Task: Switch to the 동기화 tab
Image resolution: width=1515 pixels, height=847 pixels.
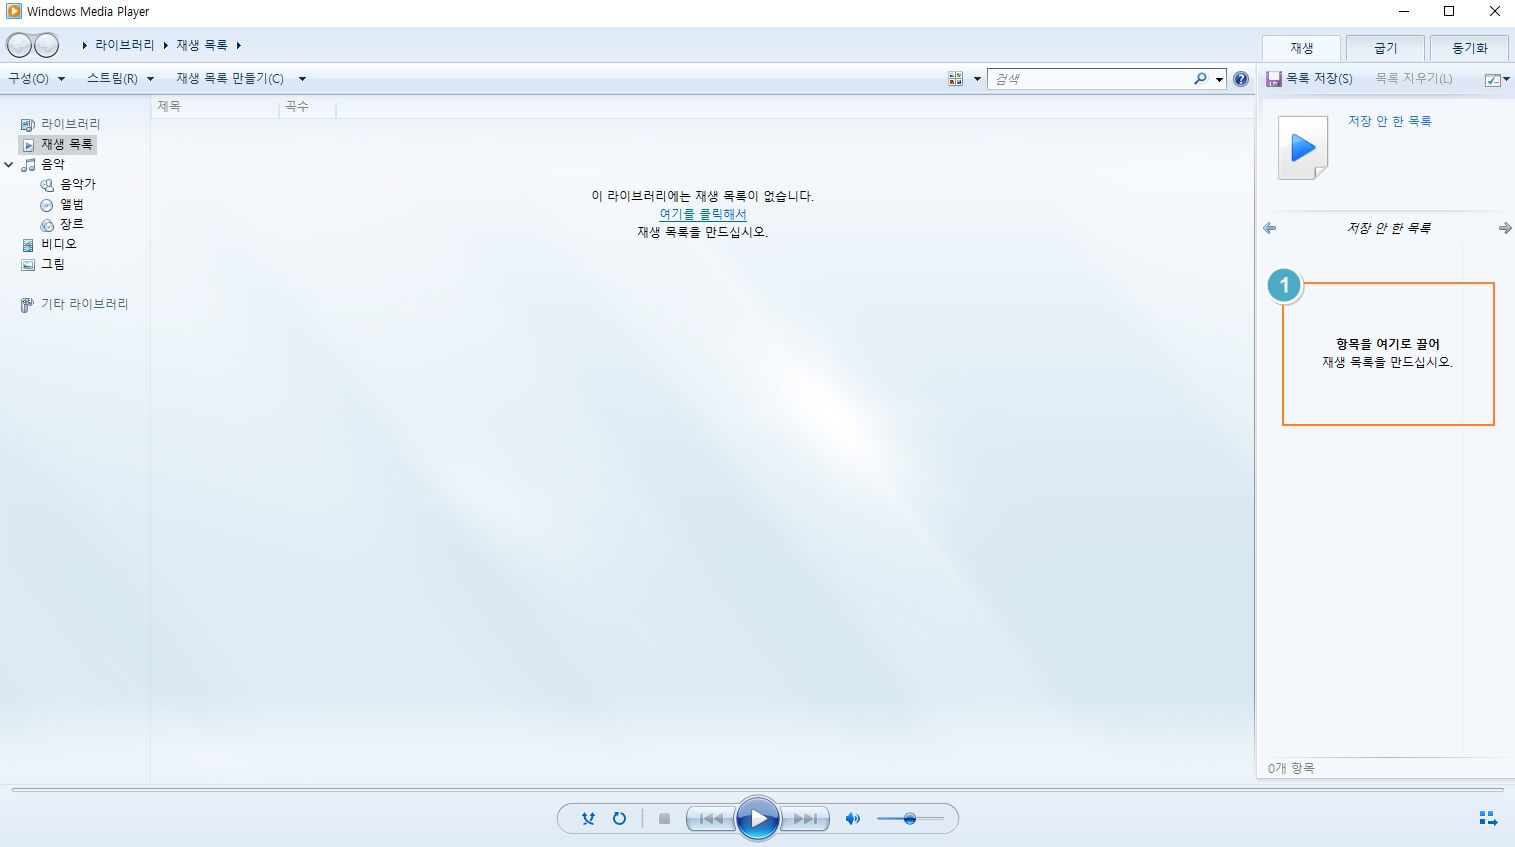Action: [x=1469, y=48]
